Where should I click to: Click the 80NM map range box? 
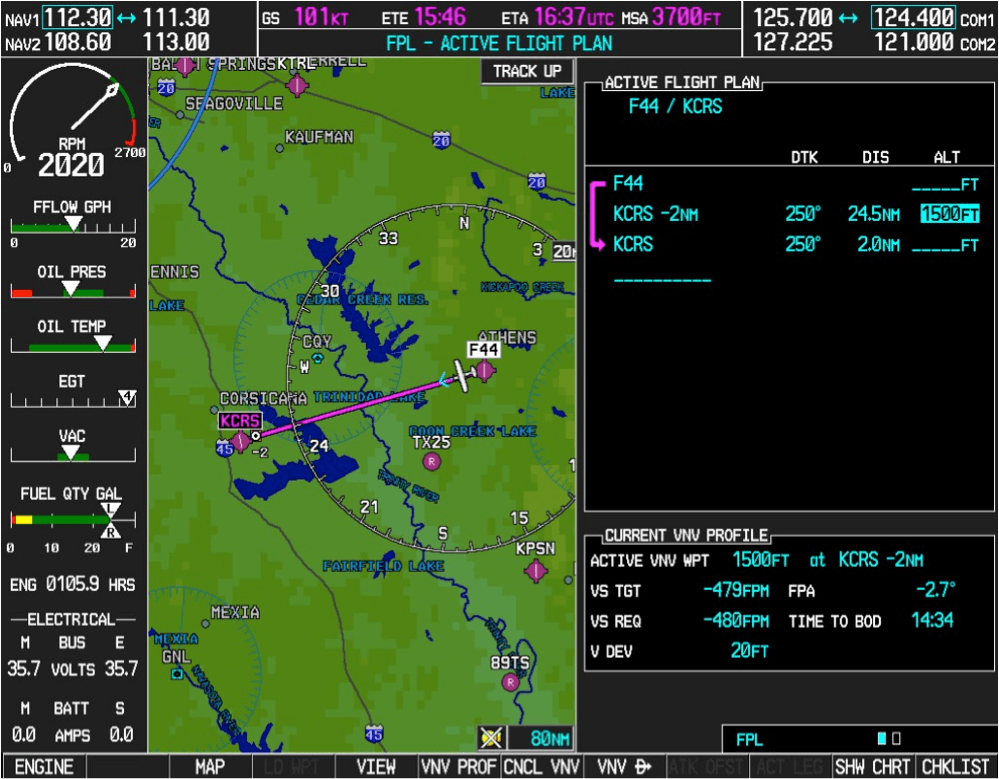tap(541, 738)
